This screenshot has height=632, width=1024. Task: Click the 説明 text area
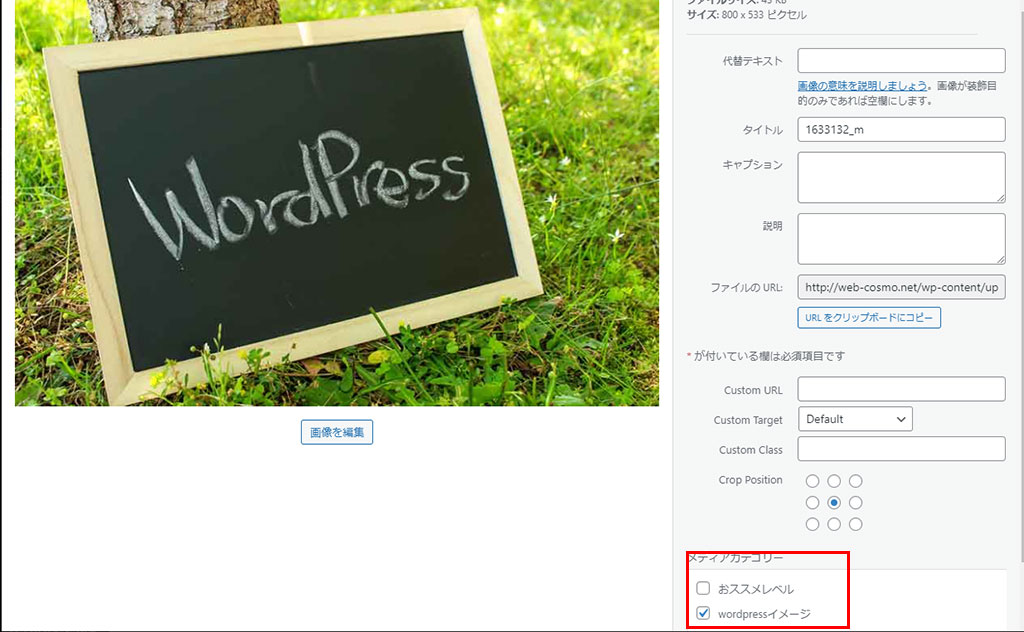coord(901,239)
